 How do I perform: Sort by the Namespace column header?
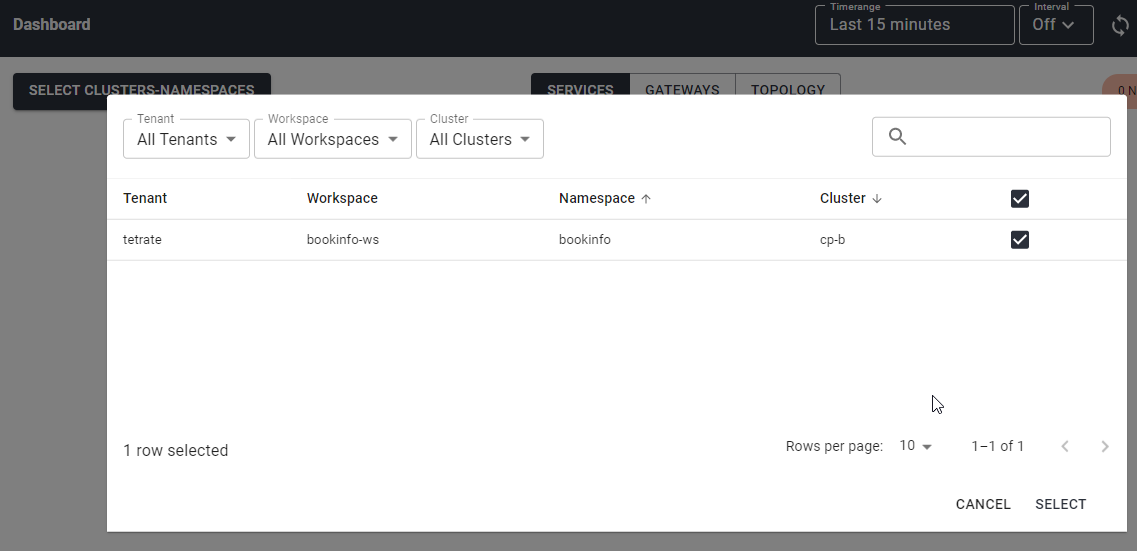(x=597, y=199)
